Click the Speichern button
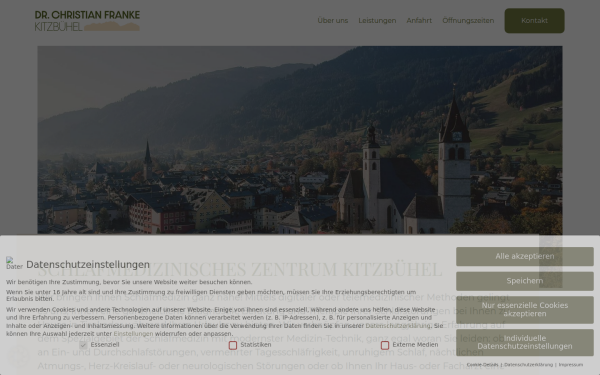 click(525, 281)
